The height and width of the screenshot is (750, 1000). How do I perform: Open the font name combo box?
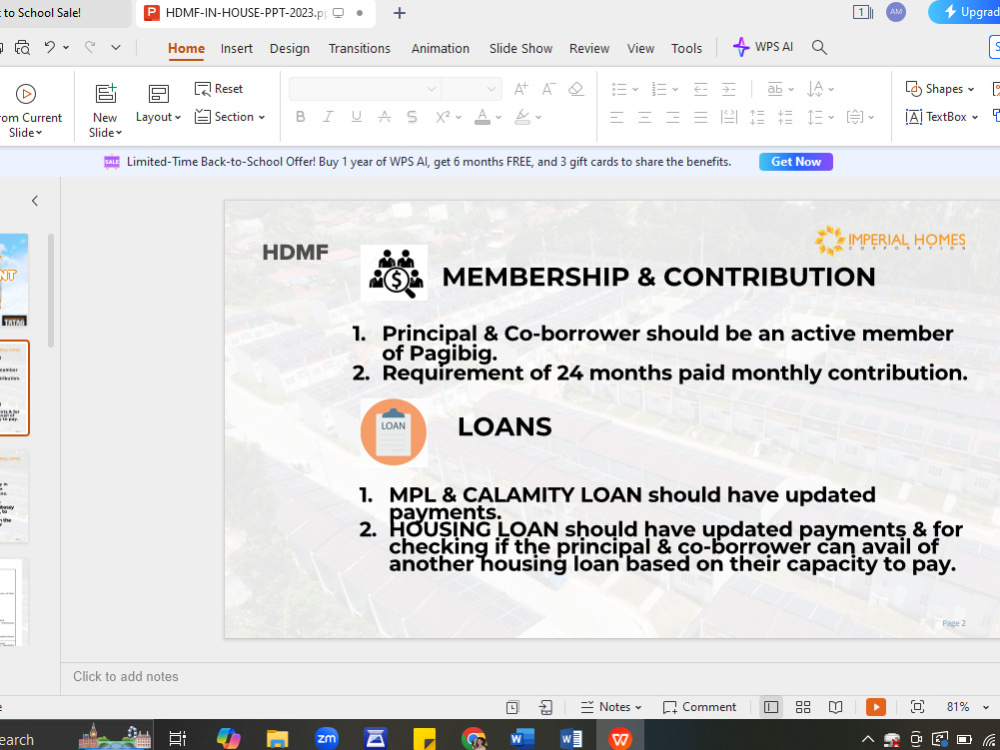point(364,89)
